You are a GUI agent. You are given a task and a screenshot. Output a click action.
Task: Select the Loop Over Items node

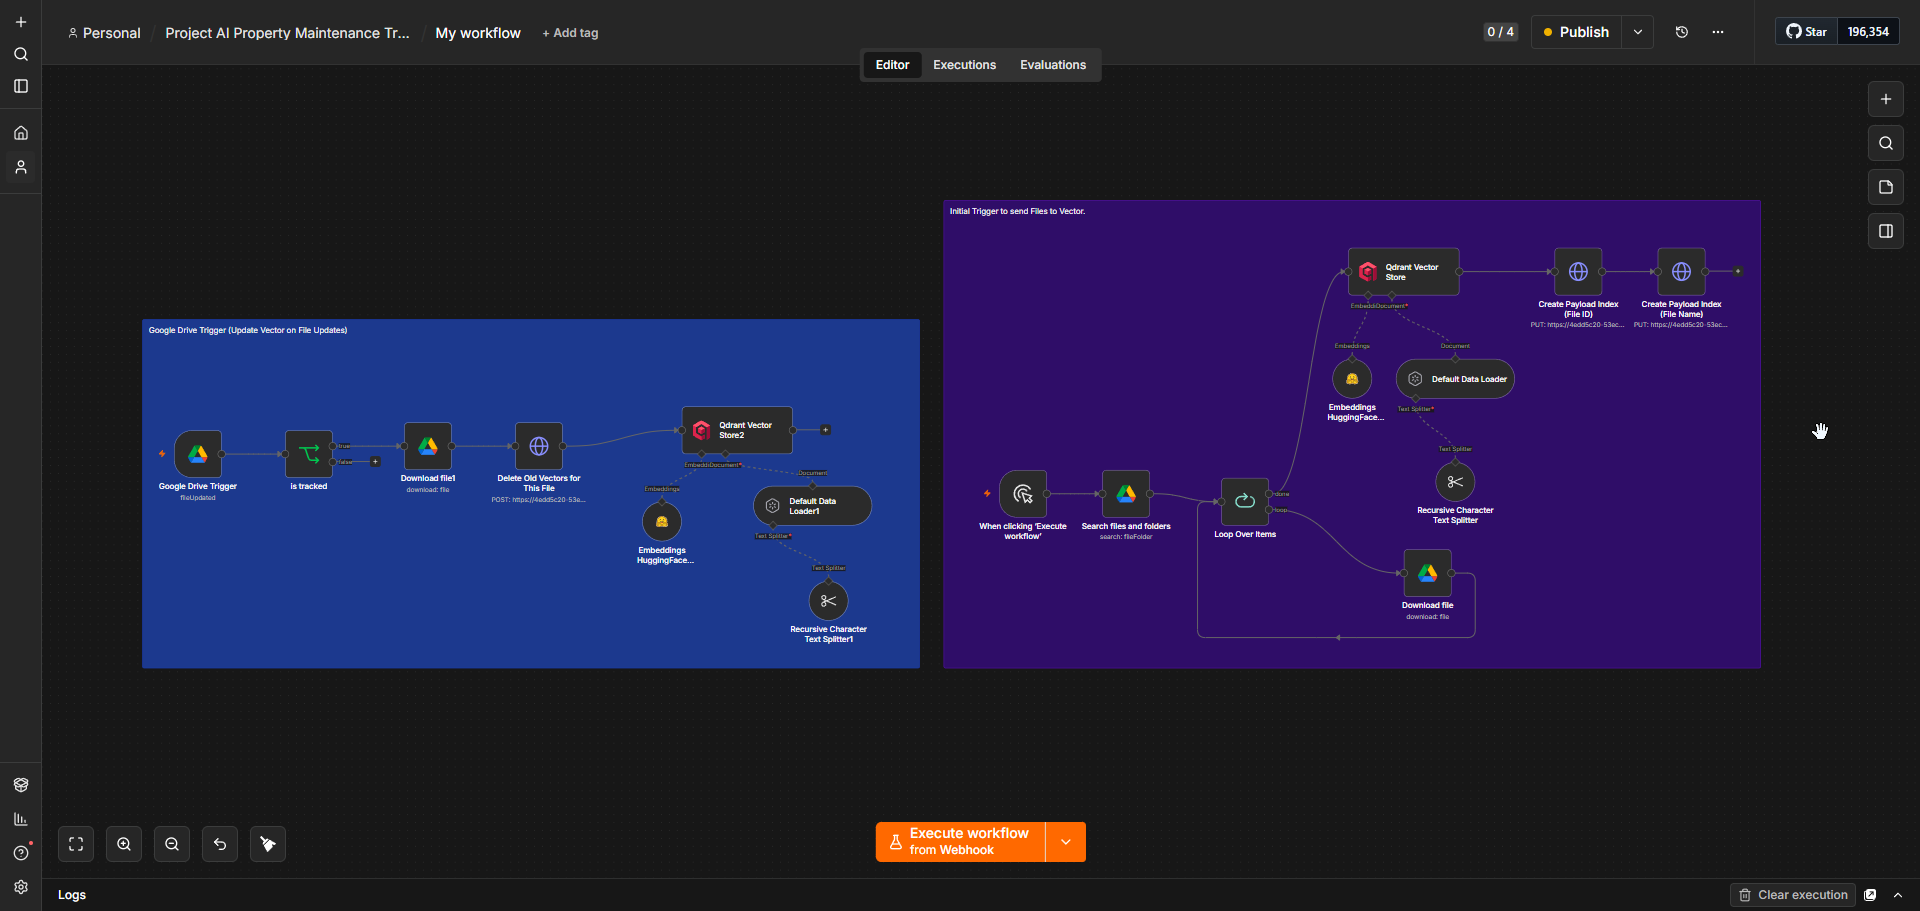tap(1245, 502)
